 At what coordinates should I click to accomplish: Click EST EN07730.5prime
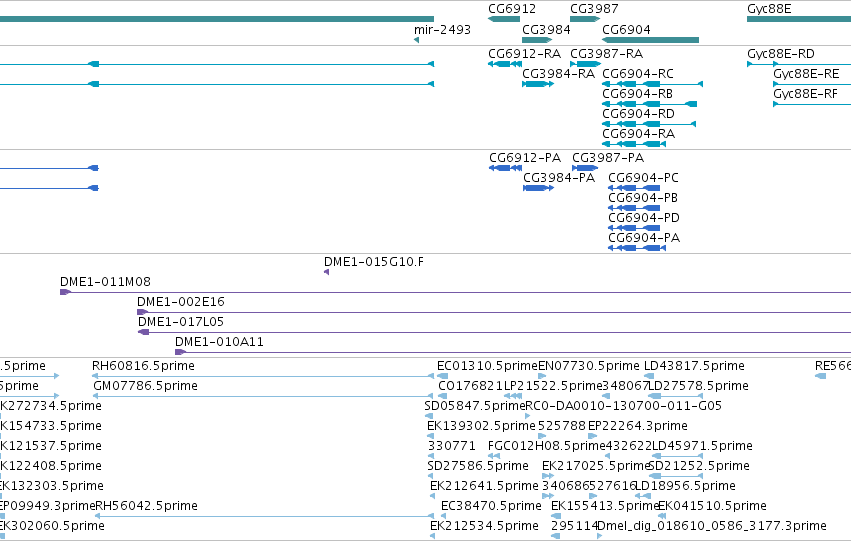(x=542, y=375)
